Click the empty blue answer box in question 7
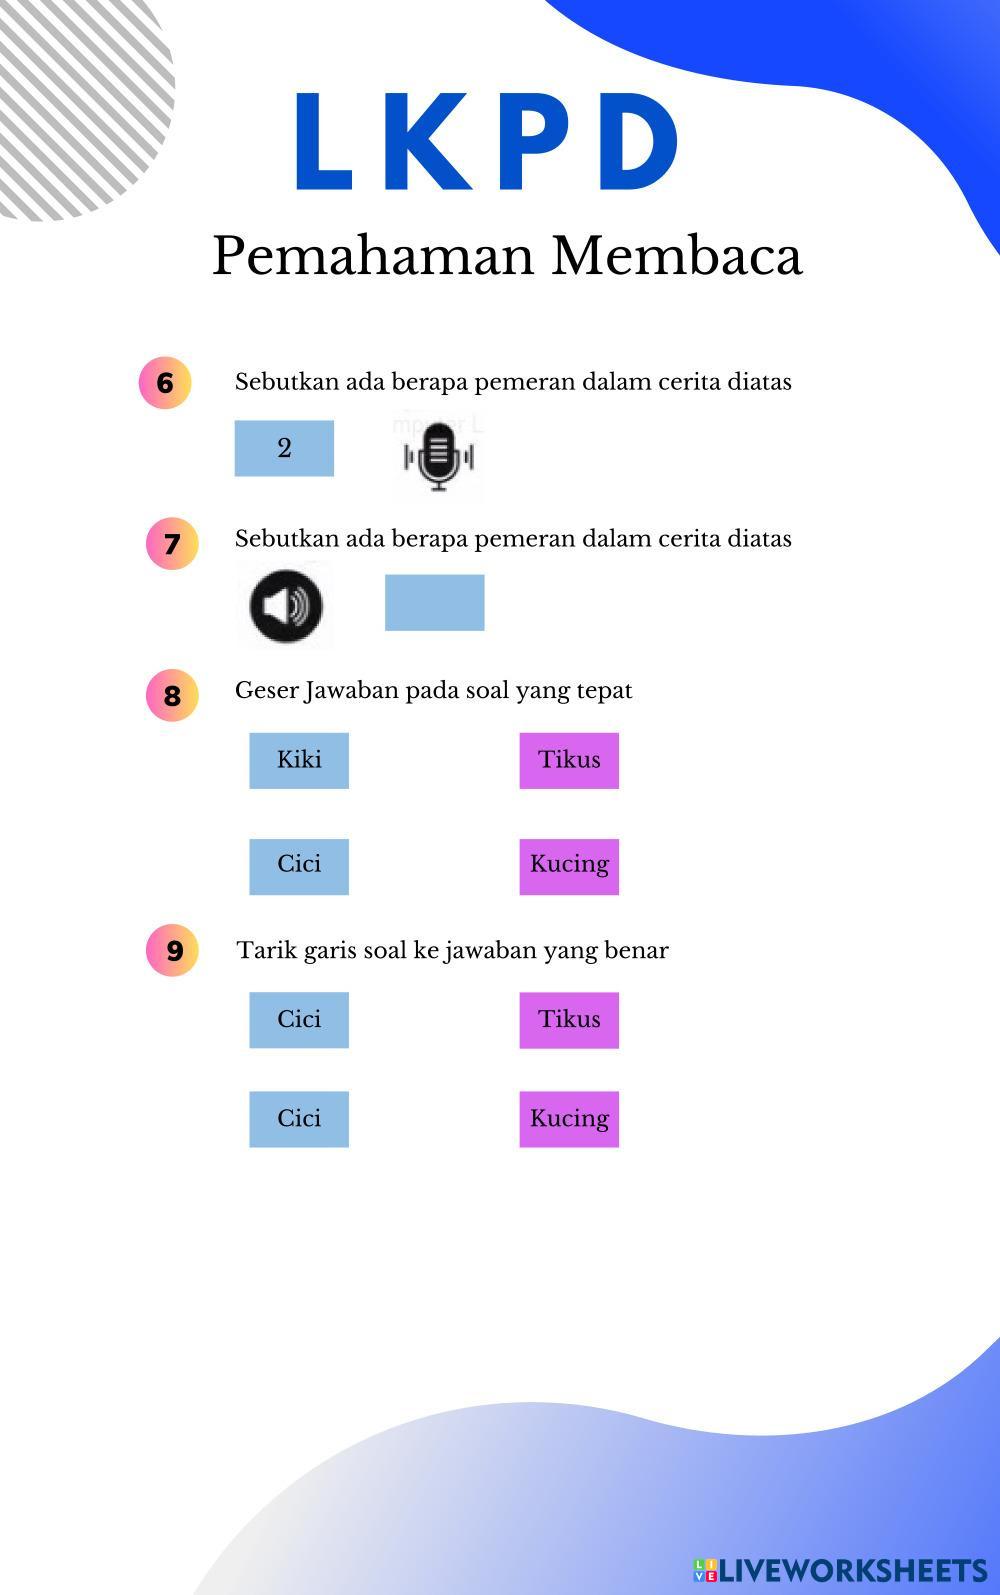The height and width of the screenshot is (1595, 1000). click(x=434, y=602)
